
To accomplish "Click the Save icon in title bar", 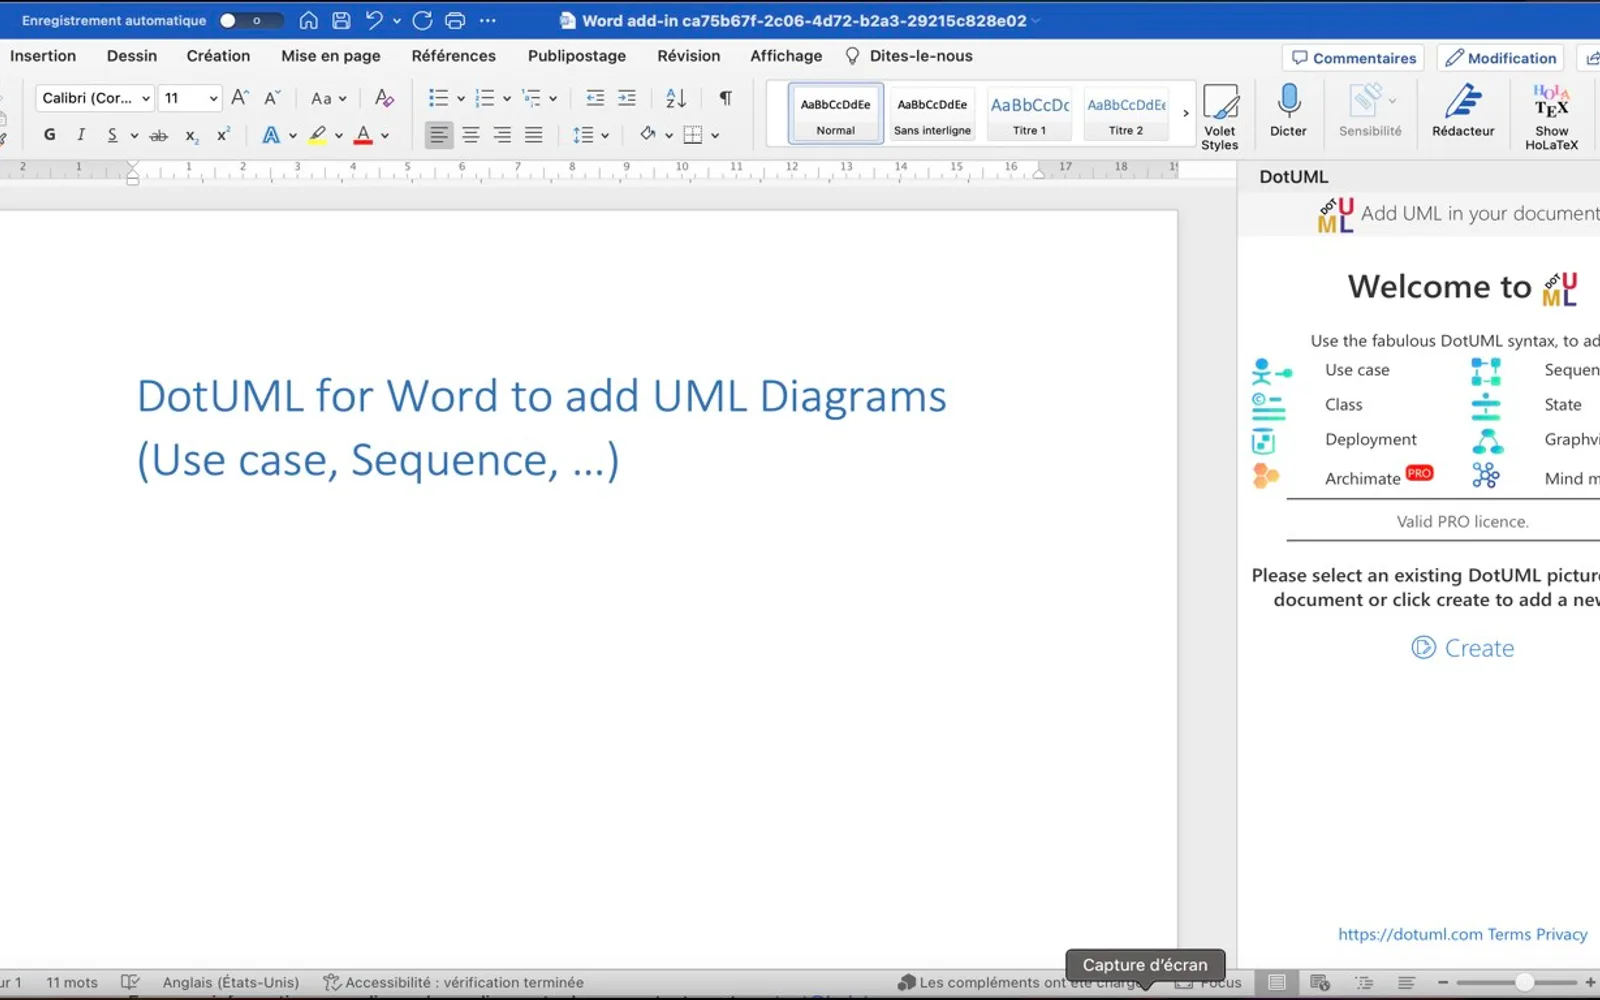I will [341, 20].
